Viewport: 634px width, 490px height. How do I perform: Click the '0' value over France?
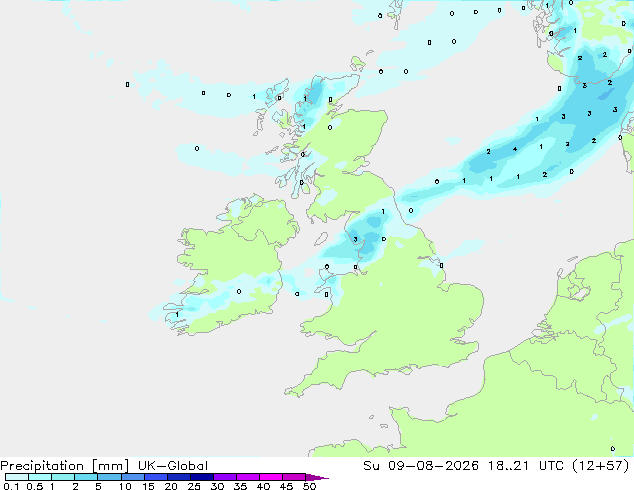click(x=613, y=448)
